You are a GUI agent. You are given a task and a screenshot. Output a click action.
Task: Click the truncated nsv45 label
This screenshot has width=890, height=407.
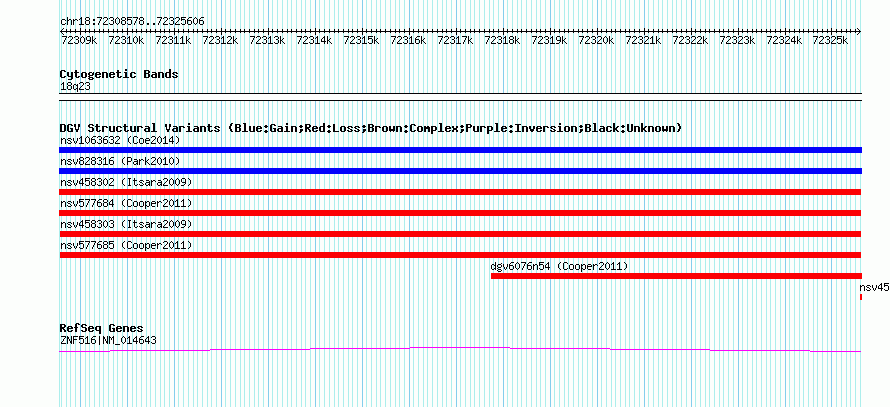coord(874,287)
